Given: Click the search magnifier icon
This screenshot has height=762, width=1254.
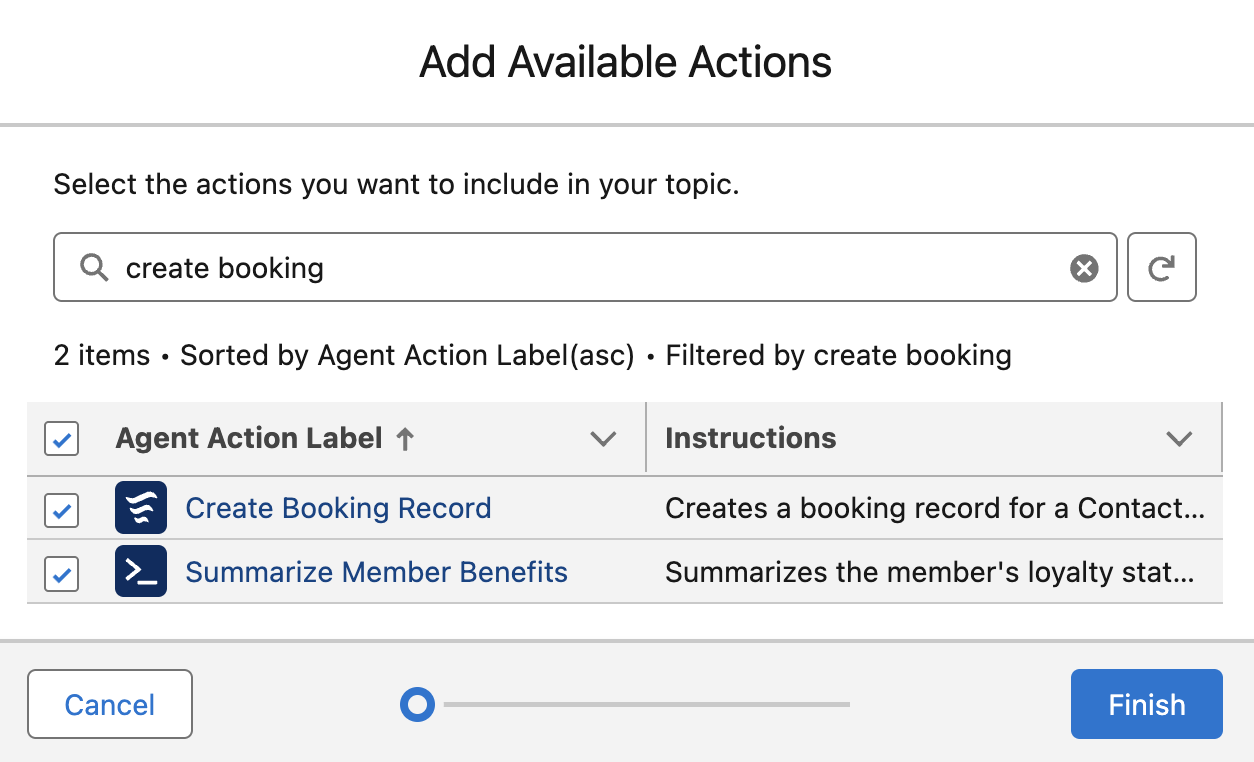Looking at the screenshot, I should point(94,267).
